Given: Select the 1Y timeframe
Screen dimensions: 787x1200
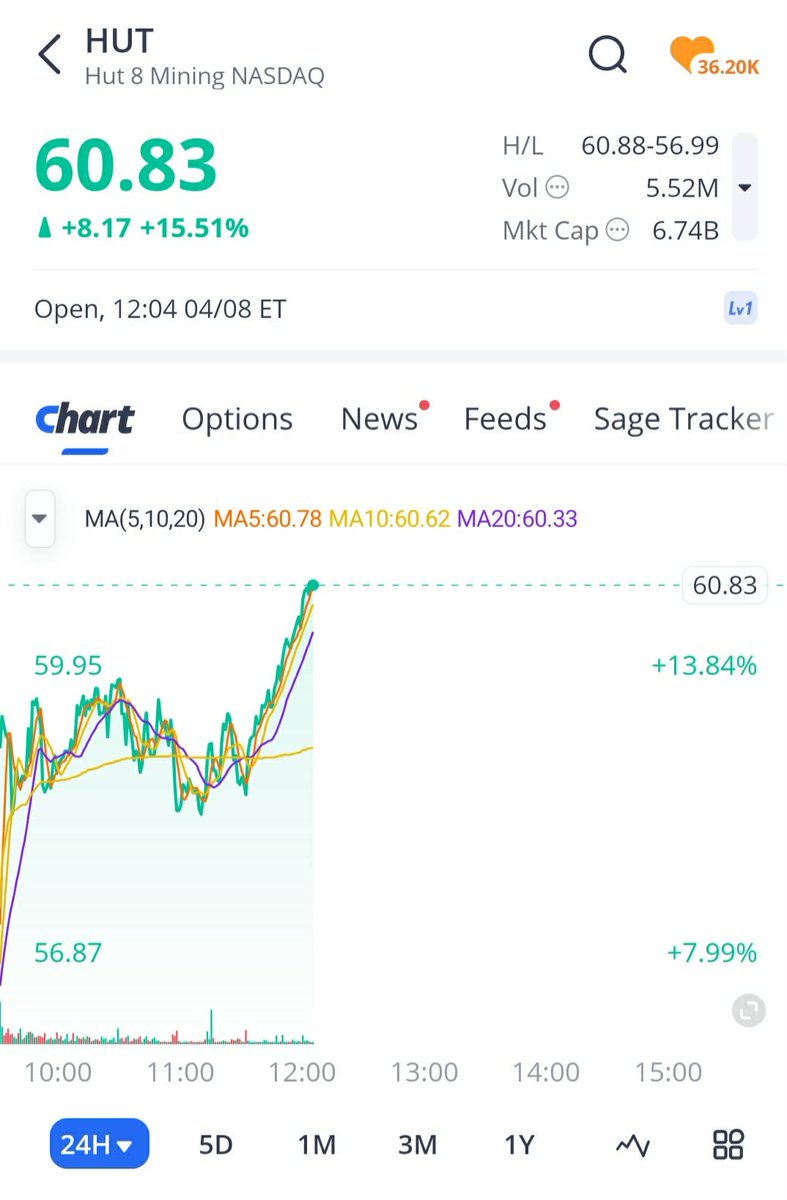Looking at the screenshot, I should pyautogui.click(x=519, y=1144).
